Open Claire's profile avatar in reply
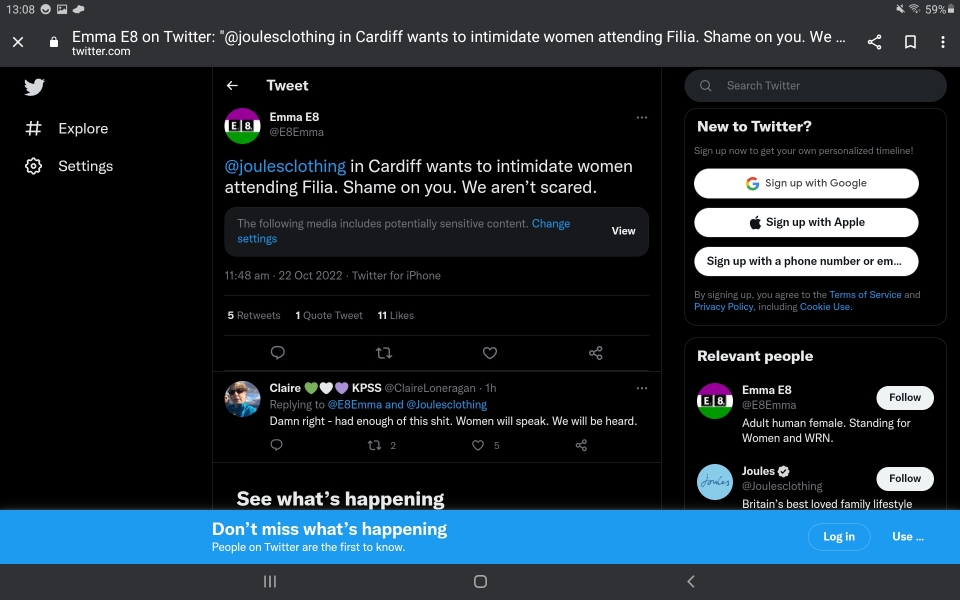Screen dimensions: 960x600 pos(242,399)
